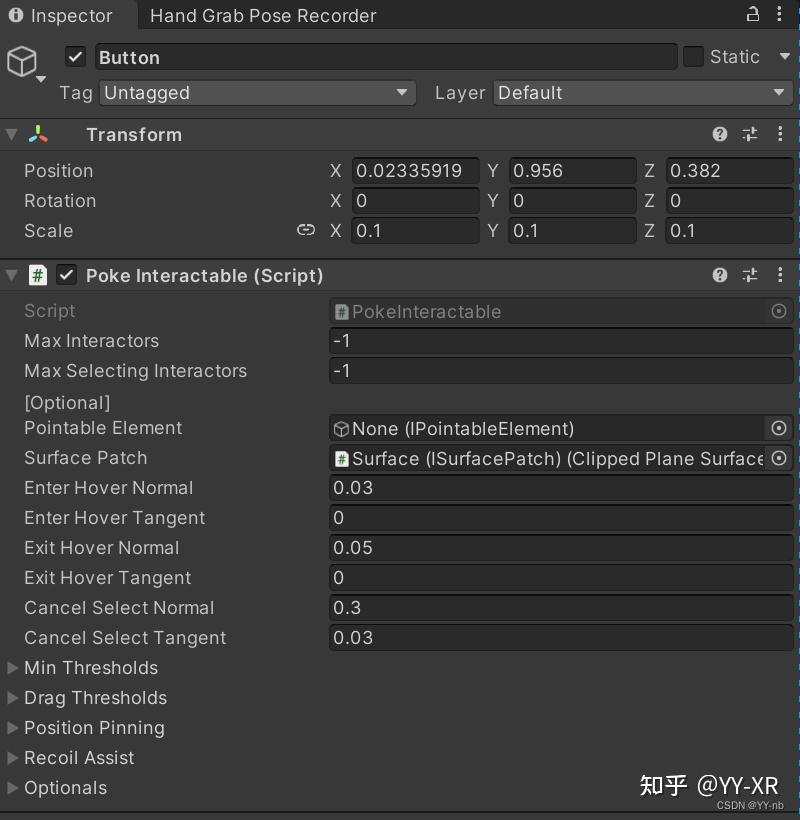Open Transform component help reference
The image size is (800, 820).
(719, 134)
